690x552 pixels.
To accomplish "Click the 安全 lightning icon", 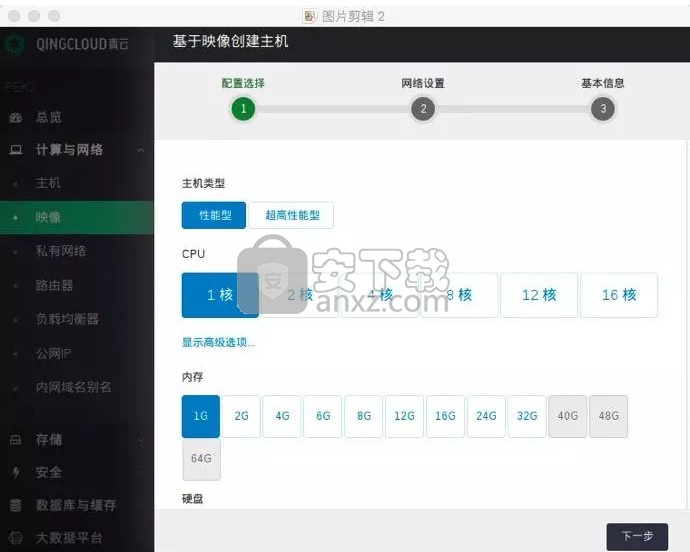I will [x=16, y=472].
